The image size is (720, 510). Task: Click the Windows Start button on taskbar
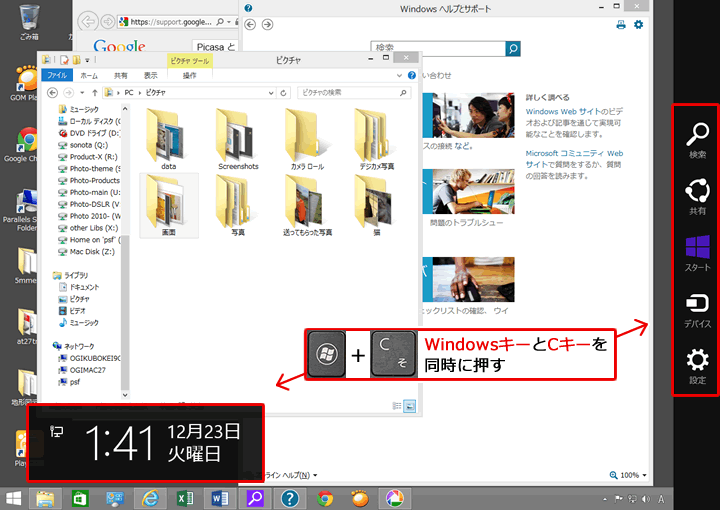pos(13,499)
